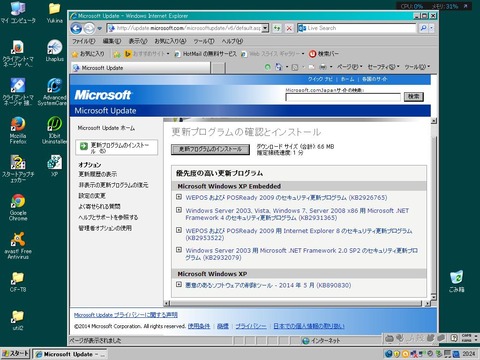Click Microsoft Update ホーム sidebar link
480x360 pixels.
[106, 128]
